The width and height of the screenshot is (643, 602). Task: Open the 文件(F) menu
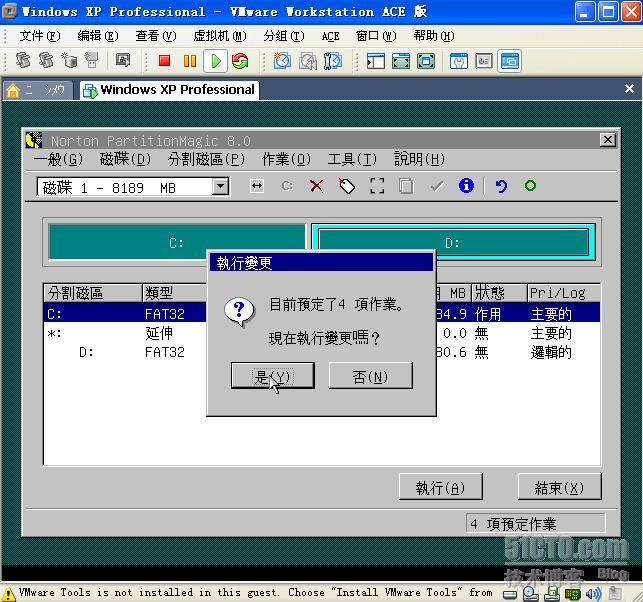(40, 36)
